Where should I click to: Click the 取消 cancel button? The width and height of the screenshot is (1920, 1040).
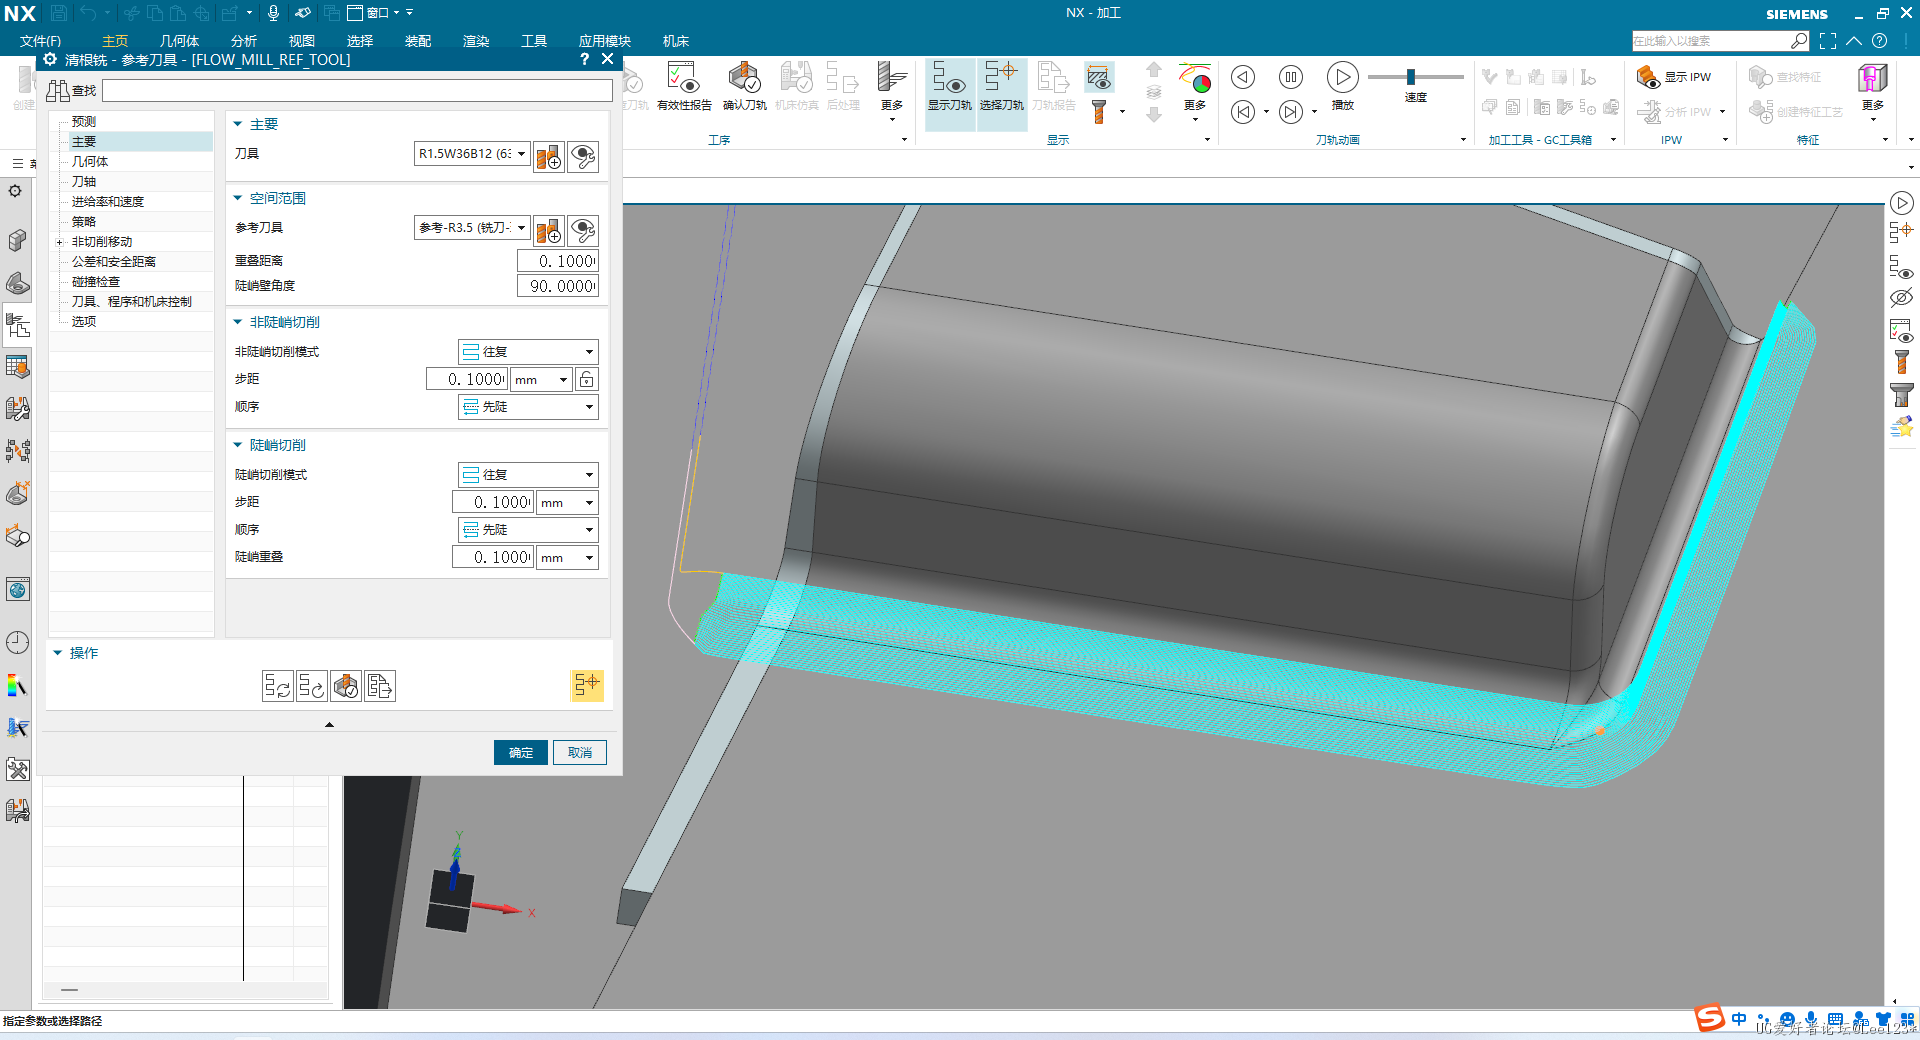click(580, 752)
